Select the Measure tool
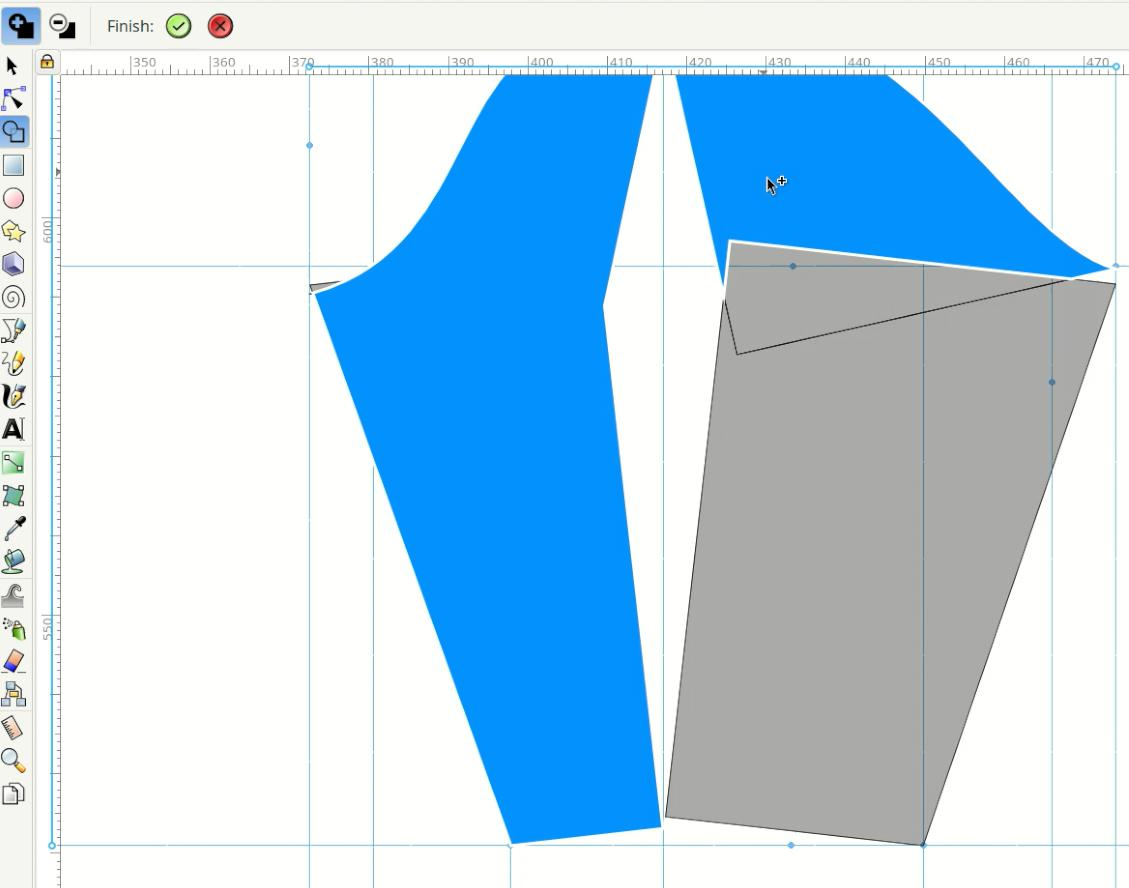 14,727
